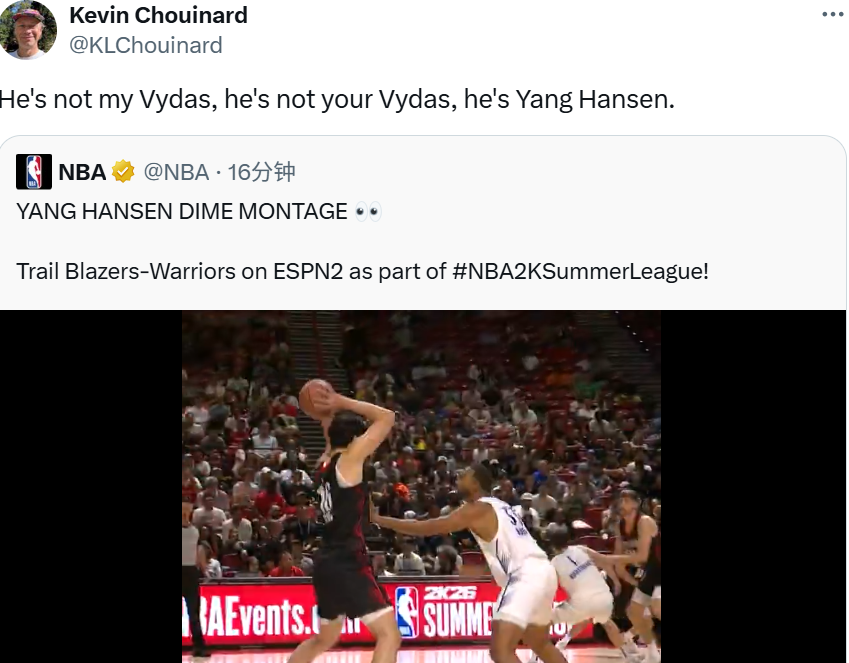Click the eyes emoji in quoted tweet
849x663 pixels.
click(x=368, y=211)
